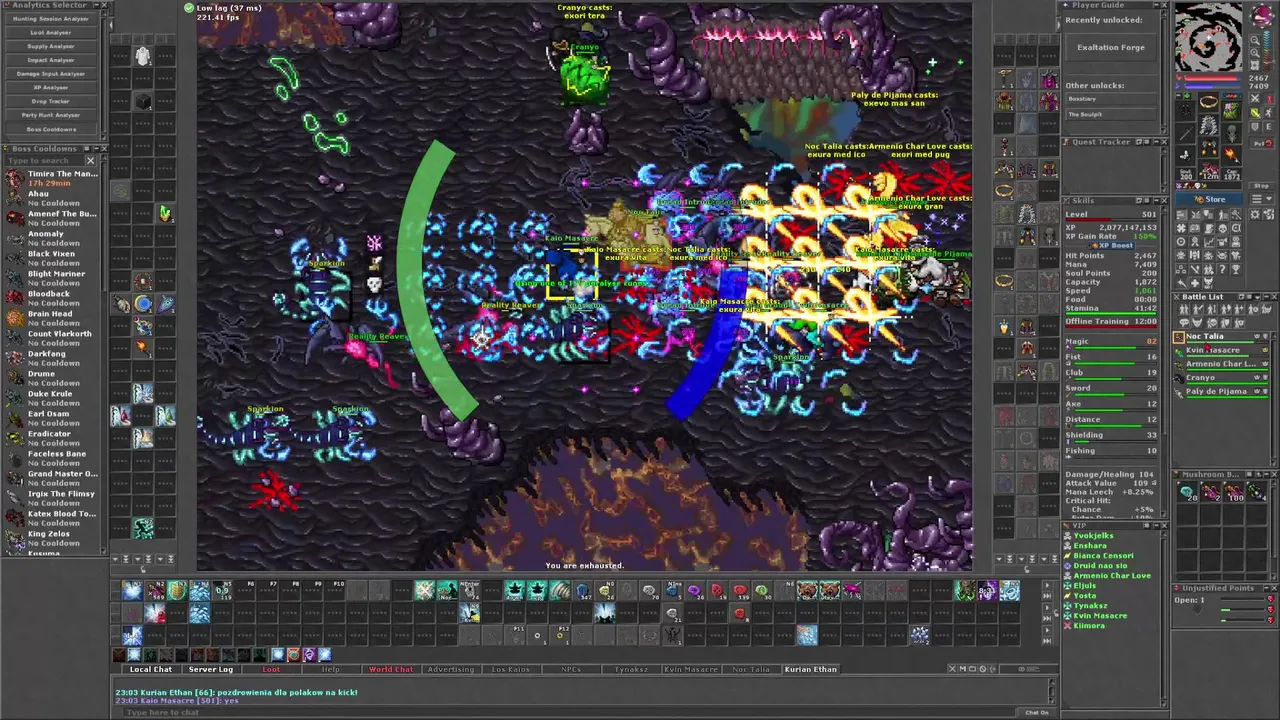Click the question mark help widget icon
This screenshot has width=1280, height=720.
[x=1222, y=269]
